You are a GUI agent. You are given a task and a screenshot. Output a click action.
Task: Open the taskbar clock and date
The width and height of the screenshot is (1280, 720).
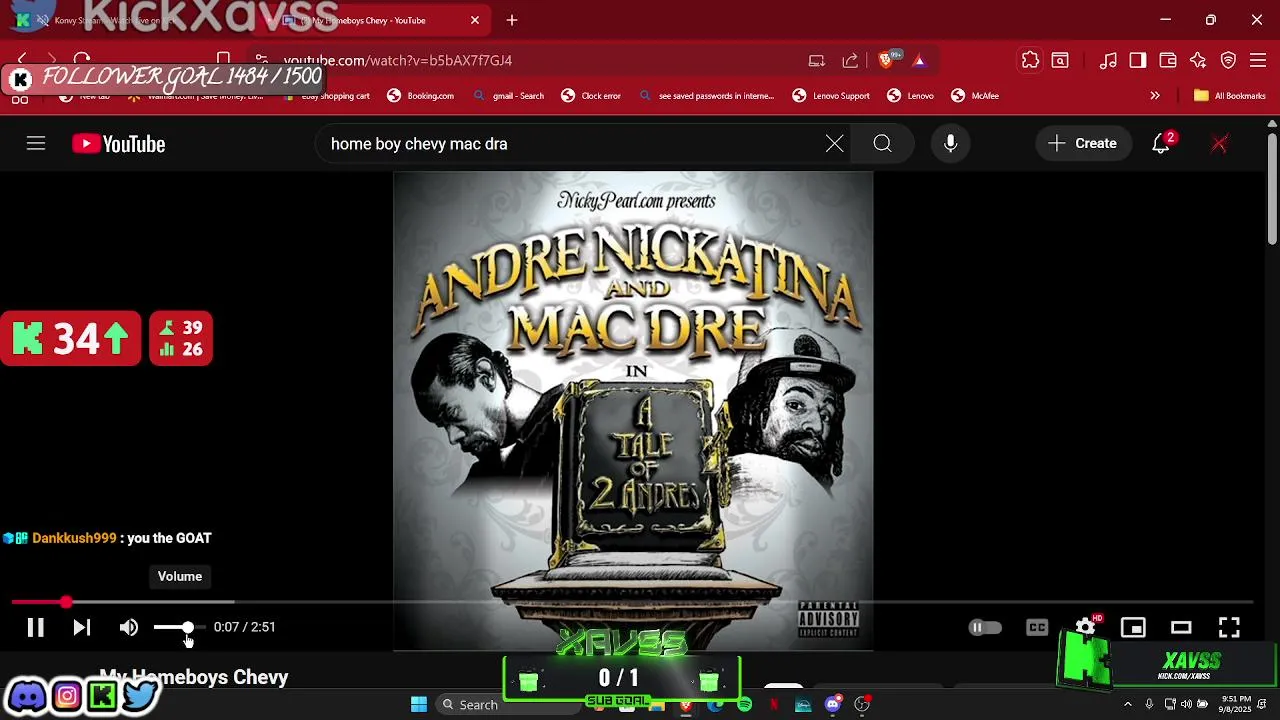tap(1236, 704)
